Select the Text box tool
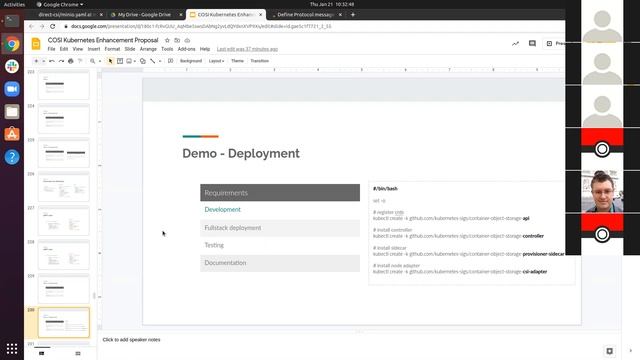Screen dimensions: 640x360 pyautogui.click(x=120, y=61)
